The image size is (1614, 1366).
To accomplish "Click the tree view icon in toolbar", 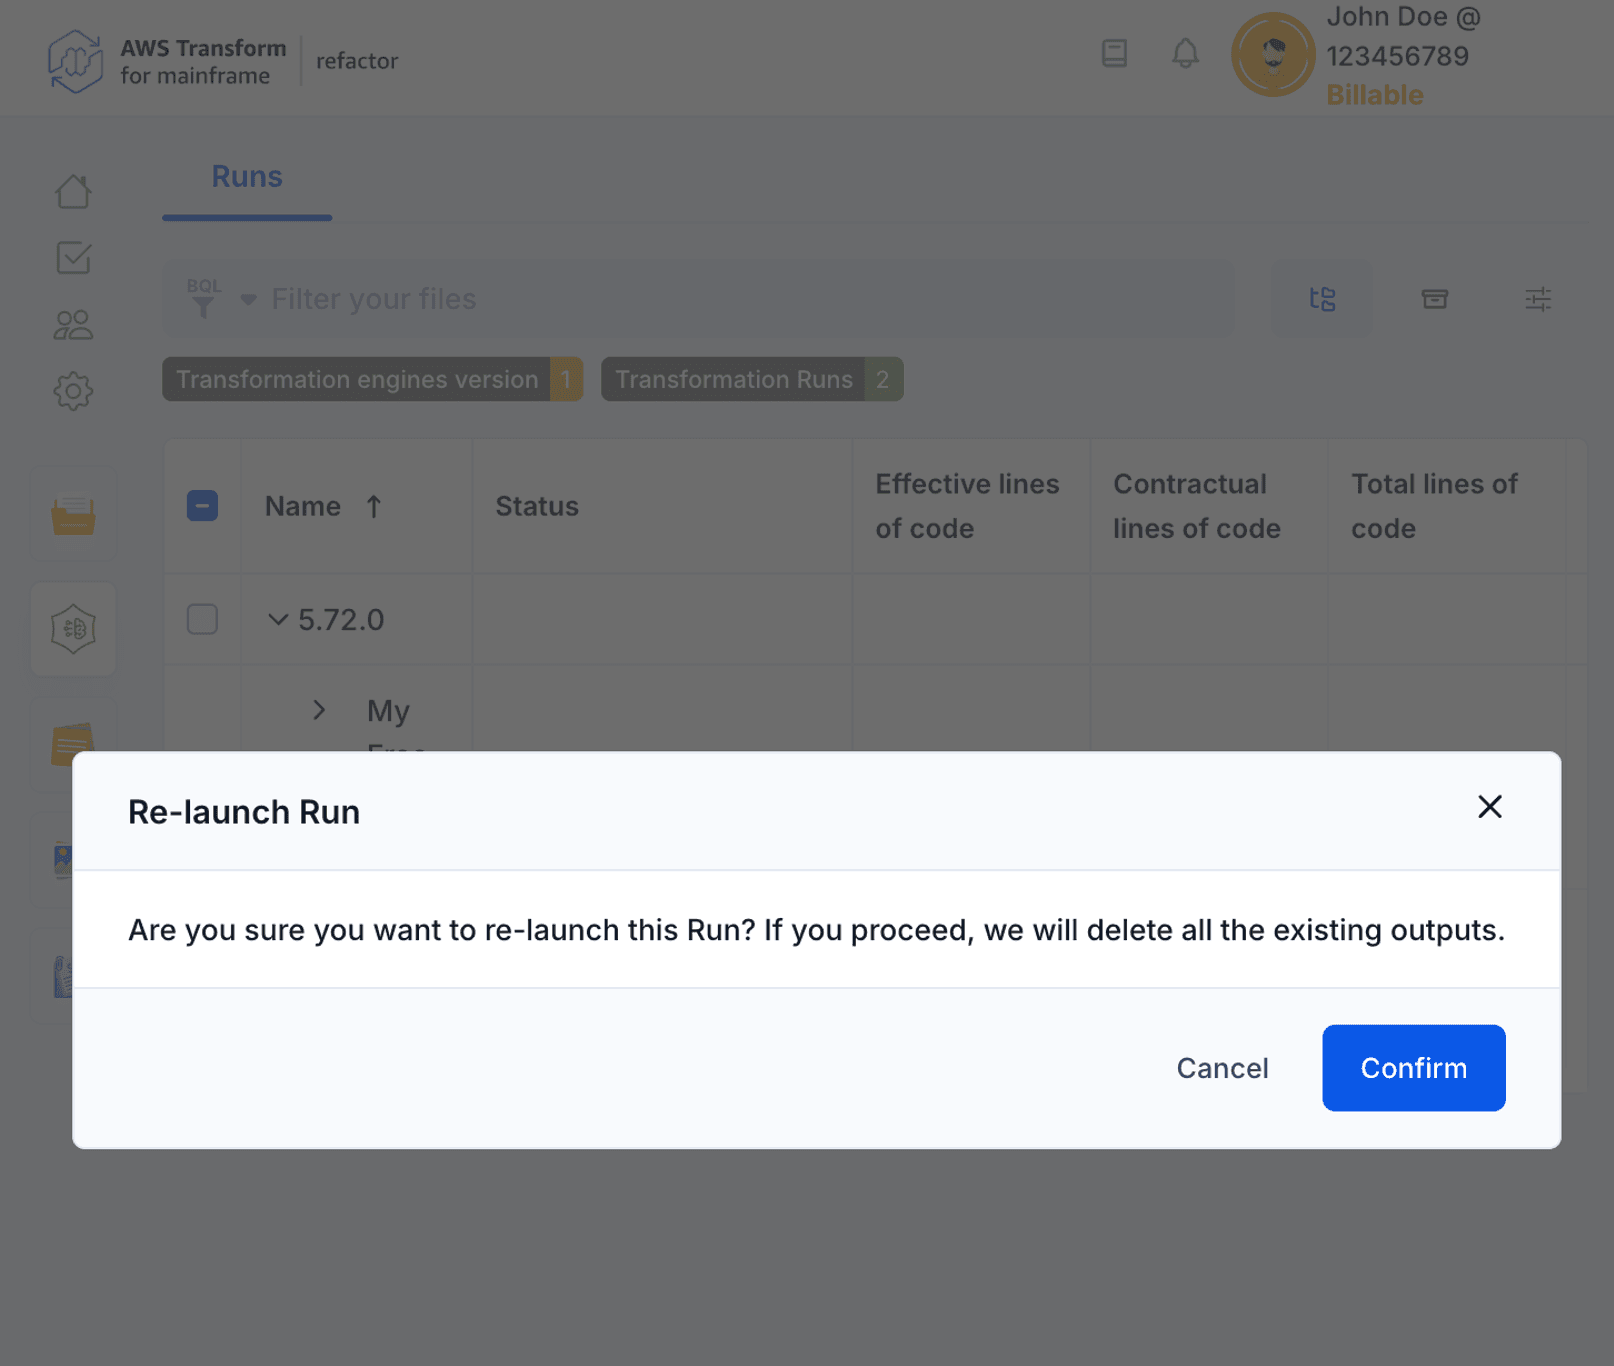I will [1322, 299].
